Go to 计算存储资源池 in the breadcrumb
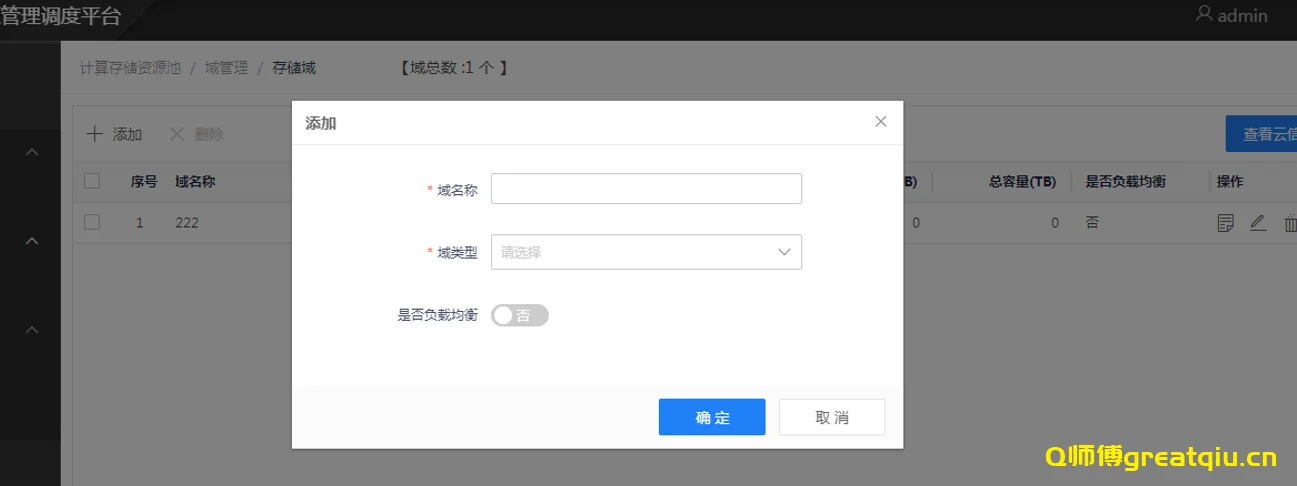This screenshot has width=1297, height=486. [130, 68]
